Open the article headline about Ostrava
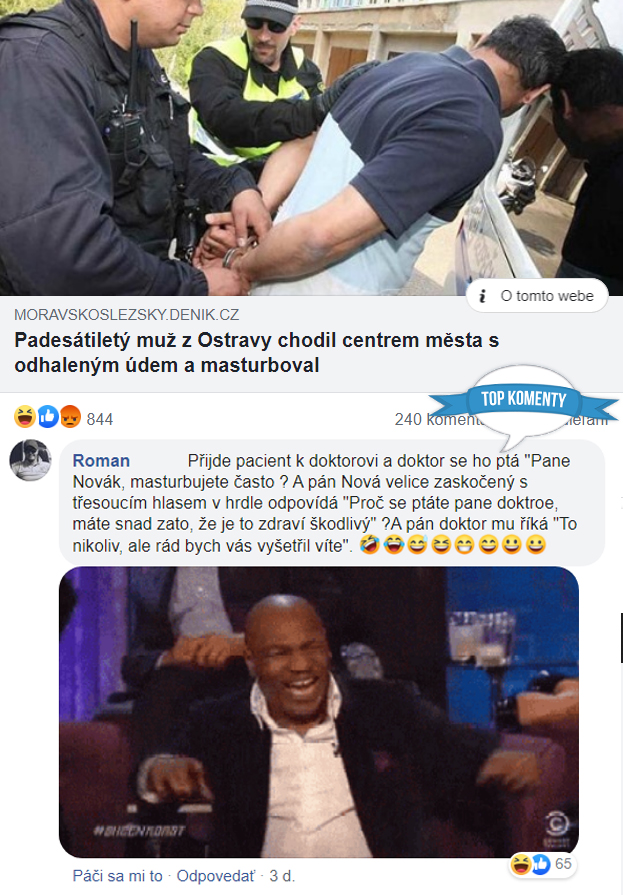 point(256,352)
